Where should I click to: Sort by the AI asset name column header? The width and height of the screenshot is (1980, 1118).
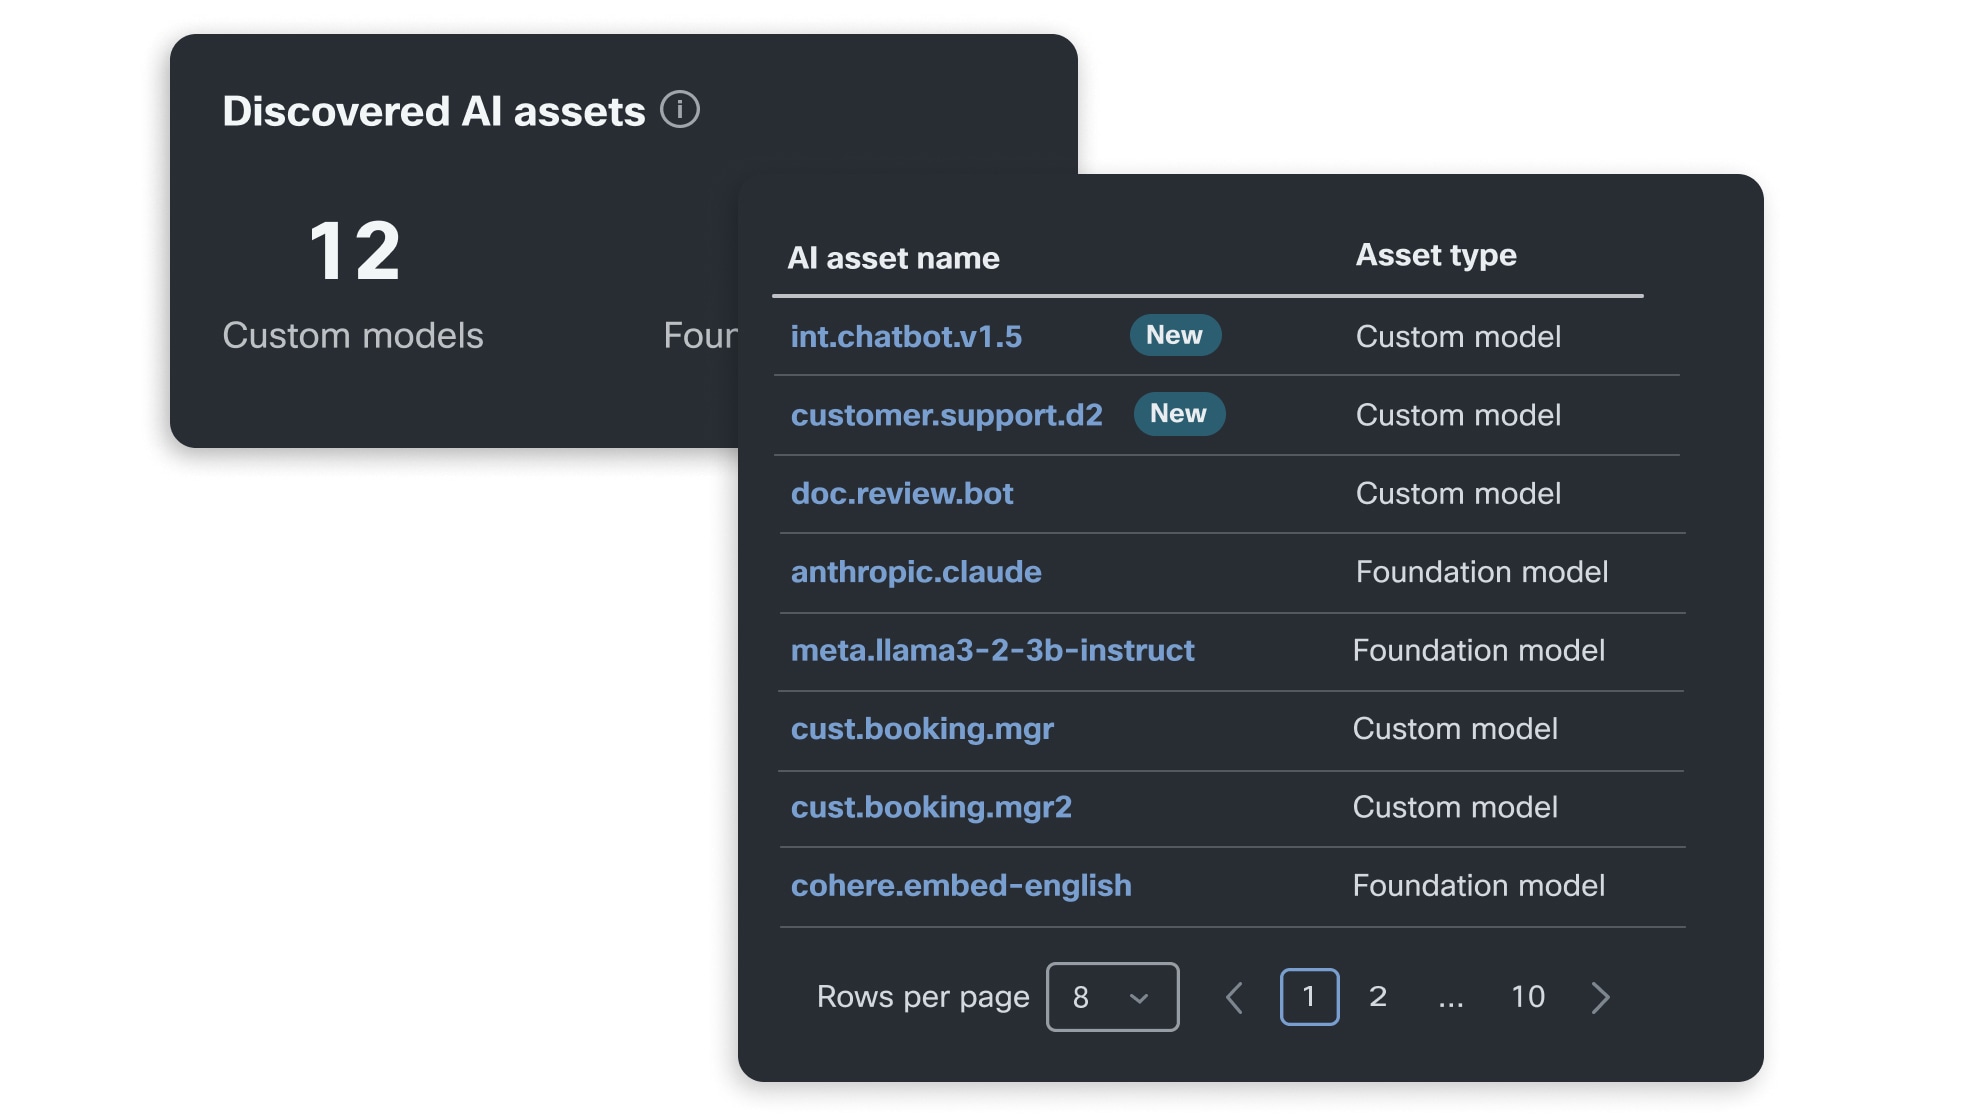pos(894,257)
